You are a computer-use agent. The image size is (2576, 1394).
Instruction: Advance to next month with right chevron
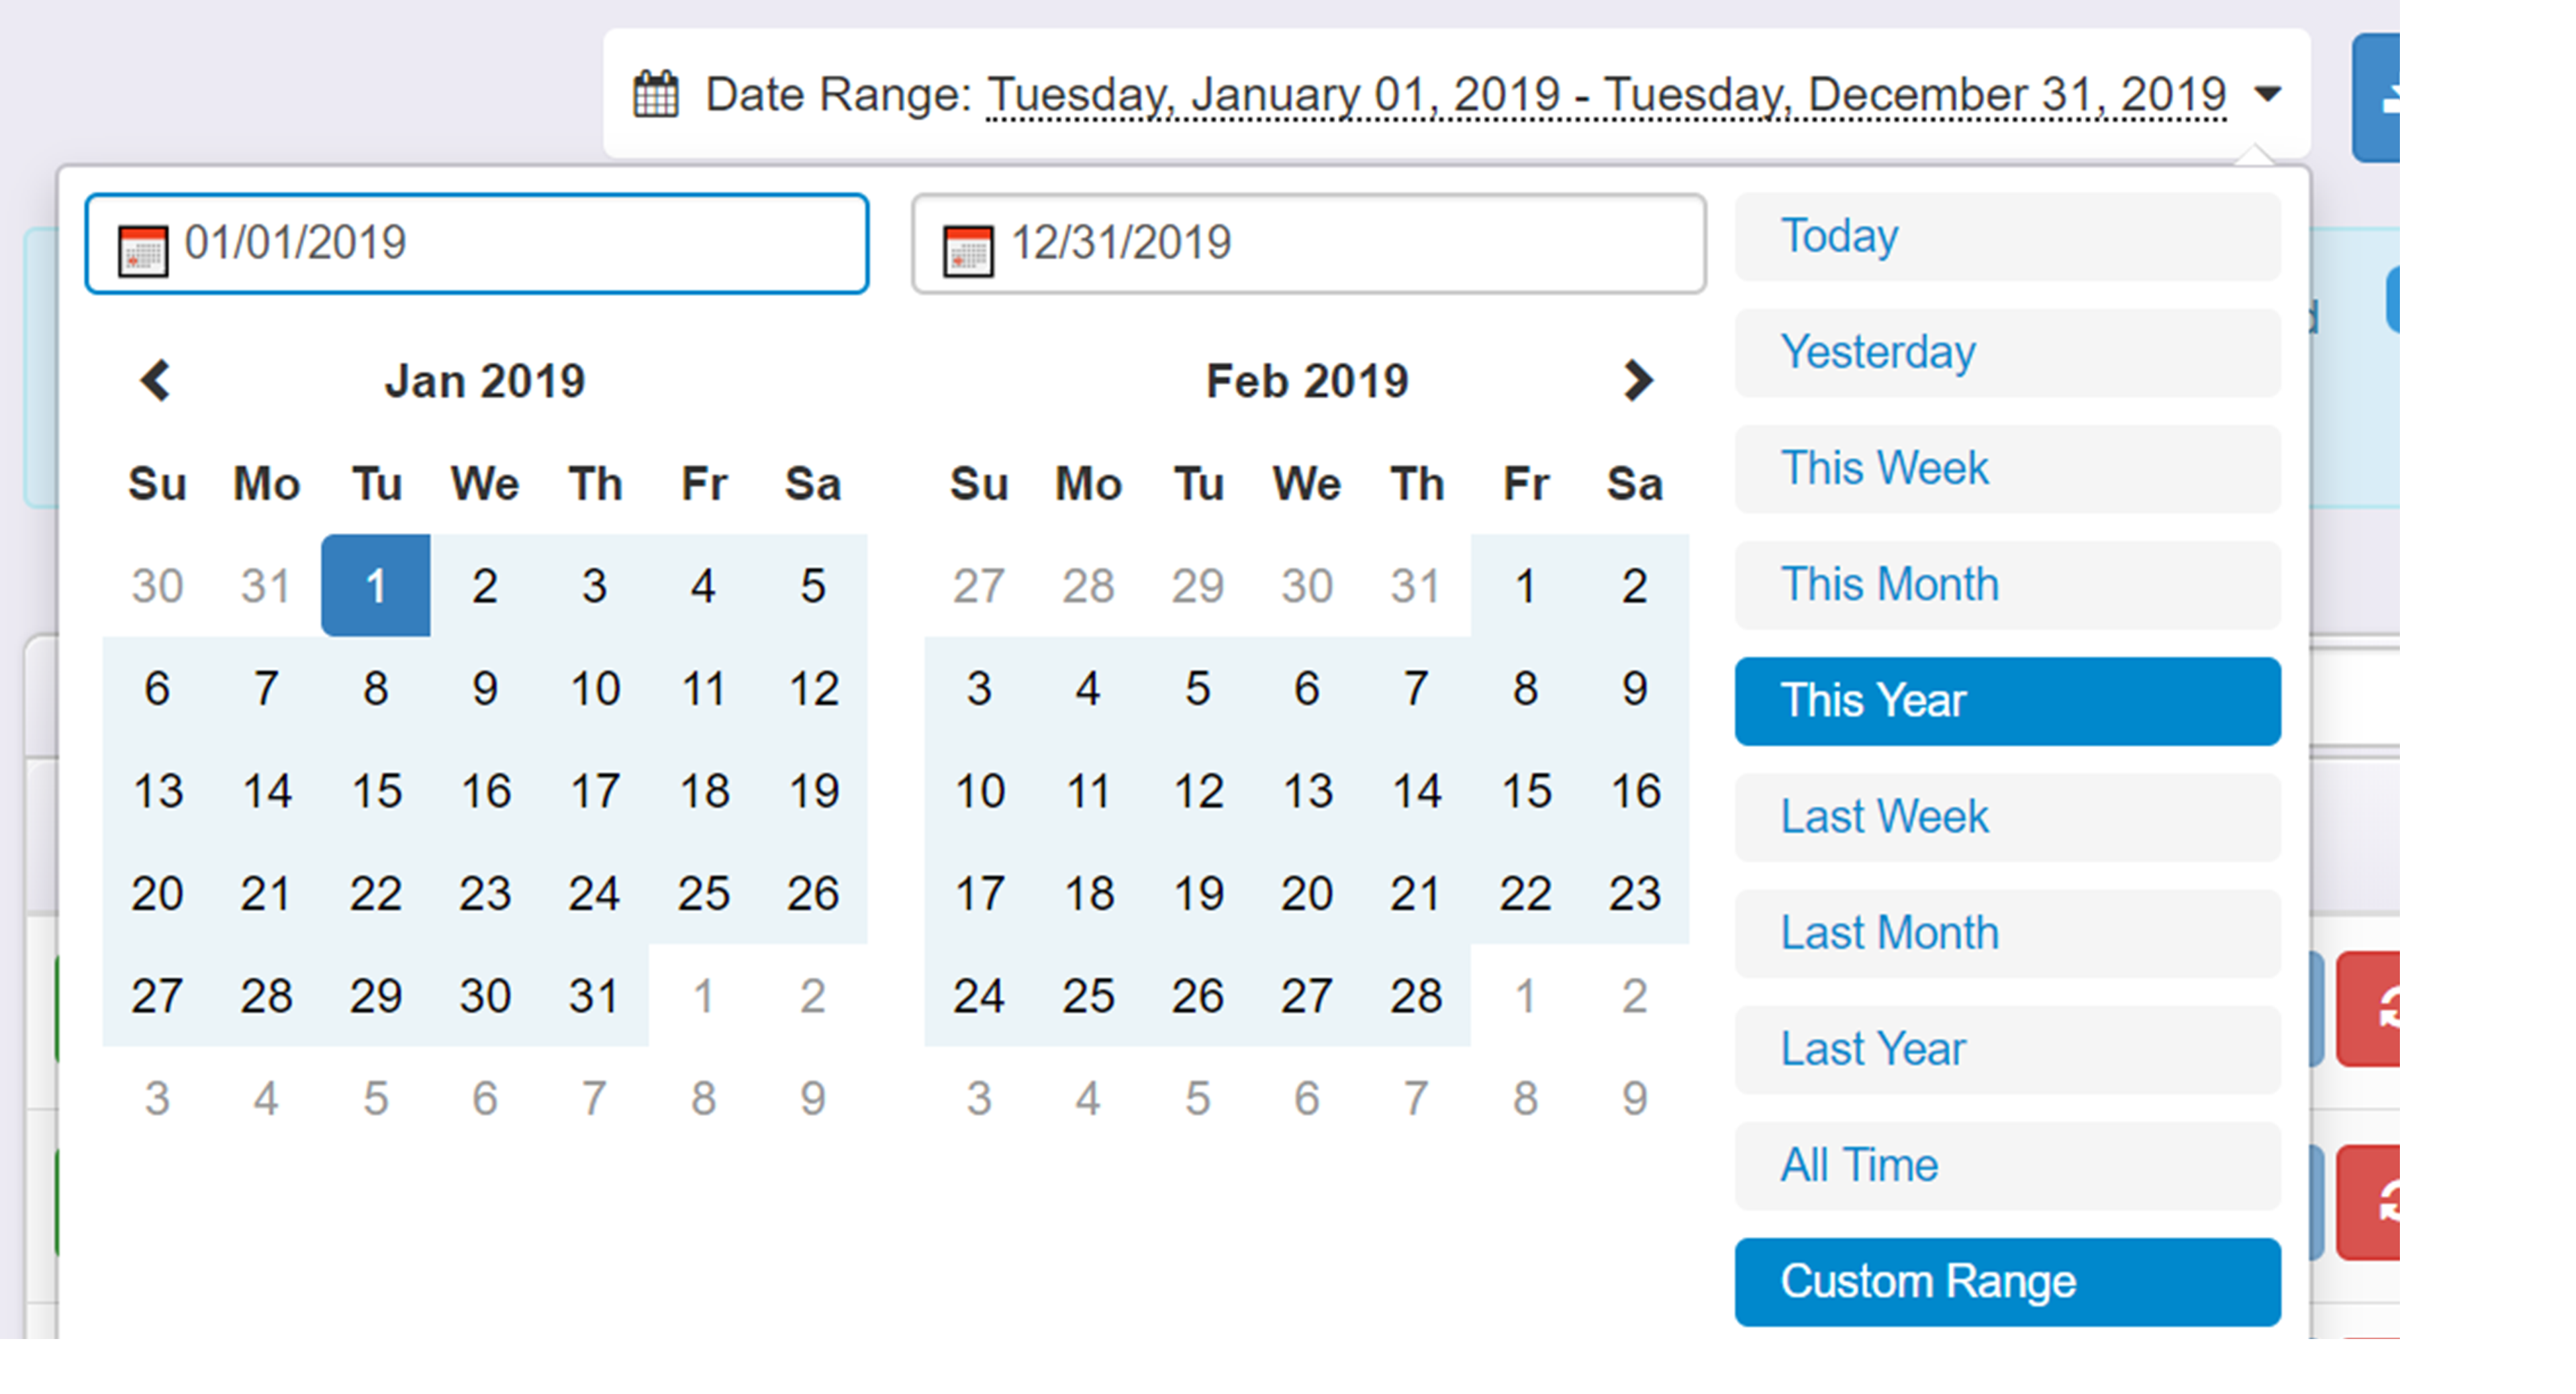point(1638,381)
